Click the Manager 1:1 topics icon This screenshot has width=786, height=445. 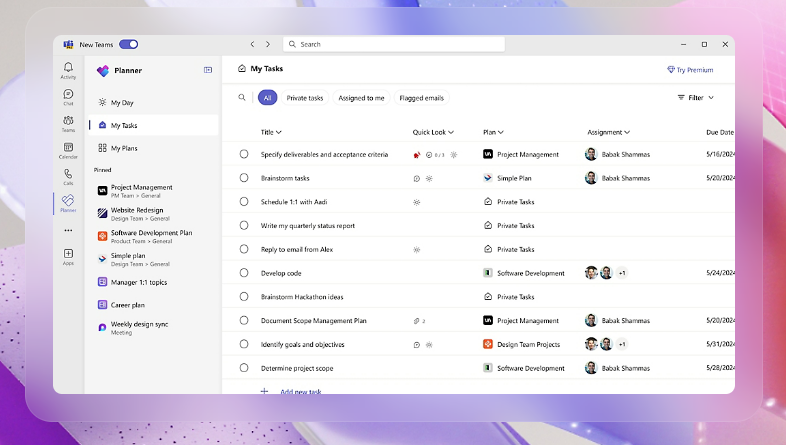click(102, 282)
